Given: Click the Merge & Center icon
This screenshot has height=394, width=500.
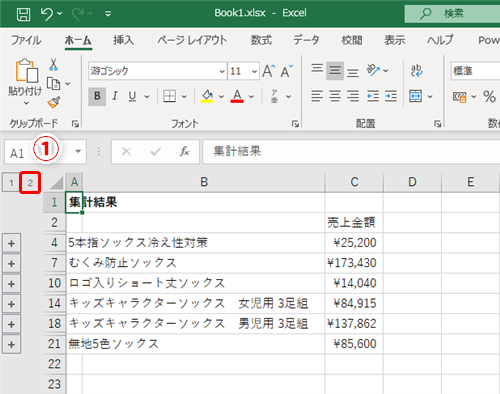Looking at the screenshot, I should point(415,96).
